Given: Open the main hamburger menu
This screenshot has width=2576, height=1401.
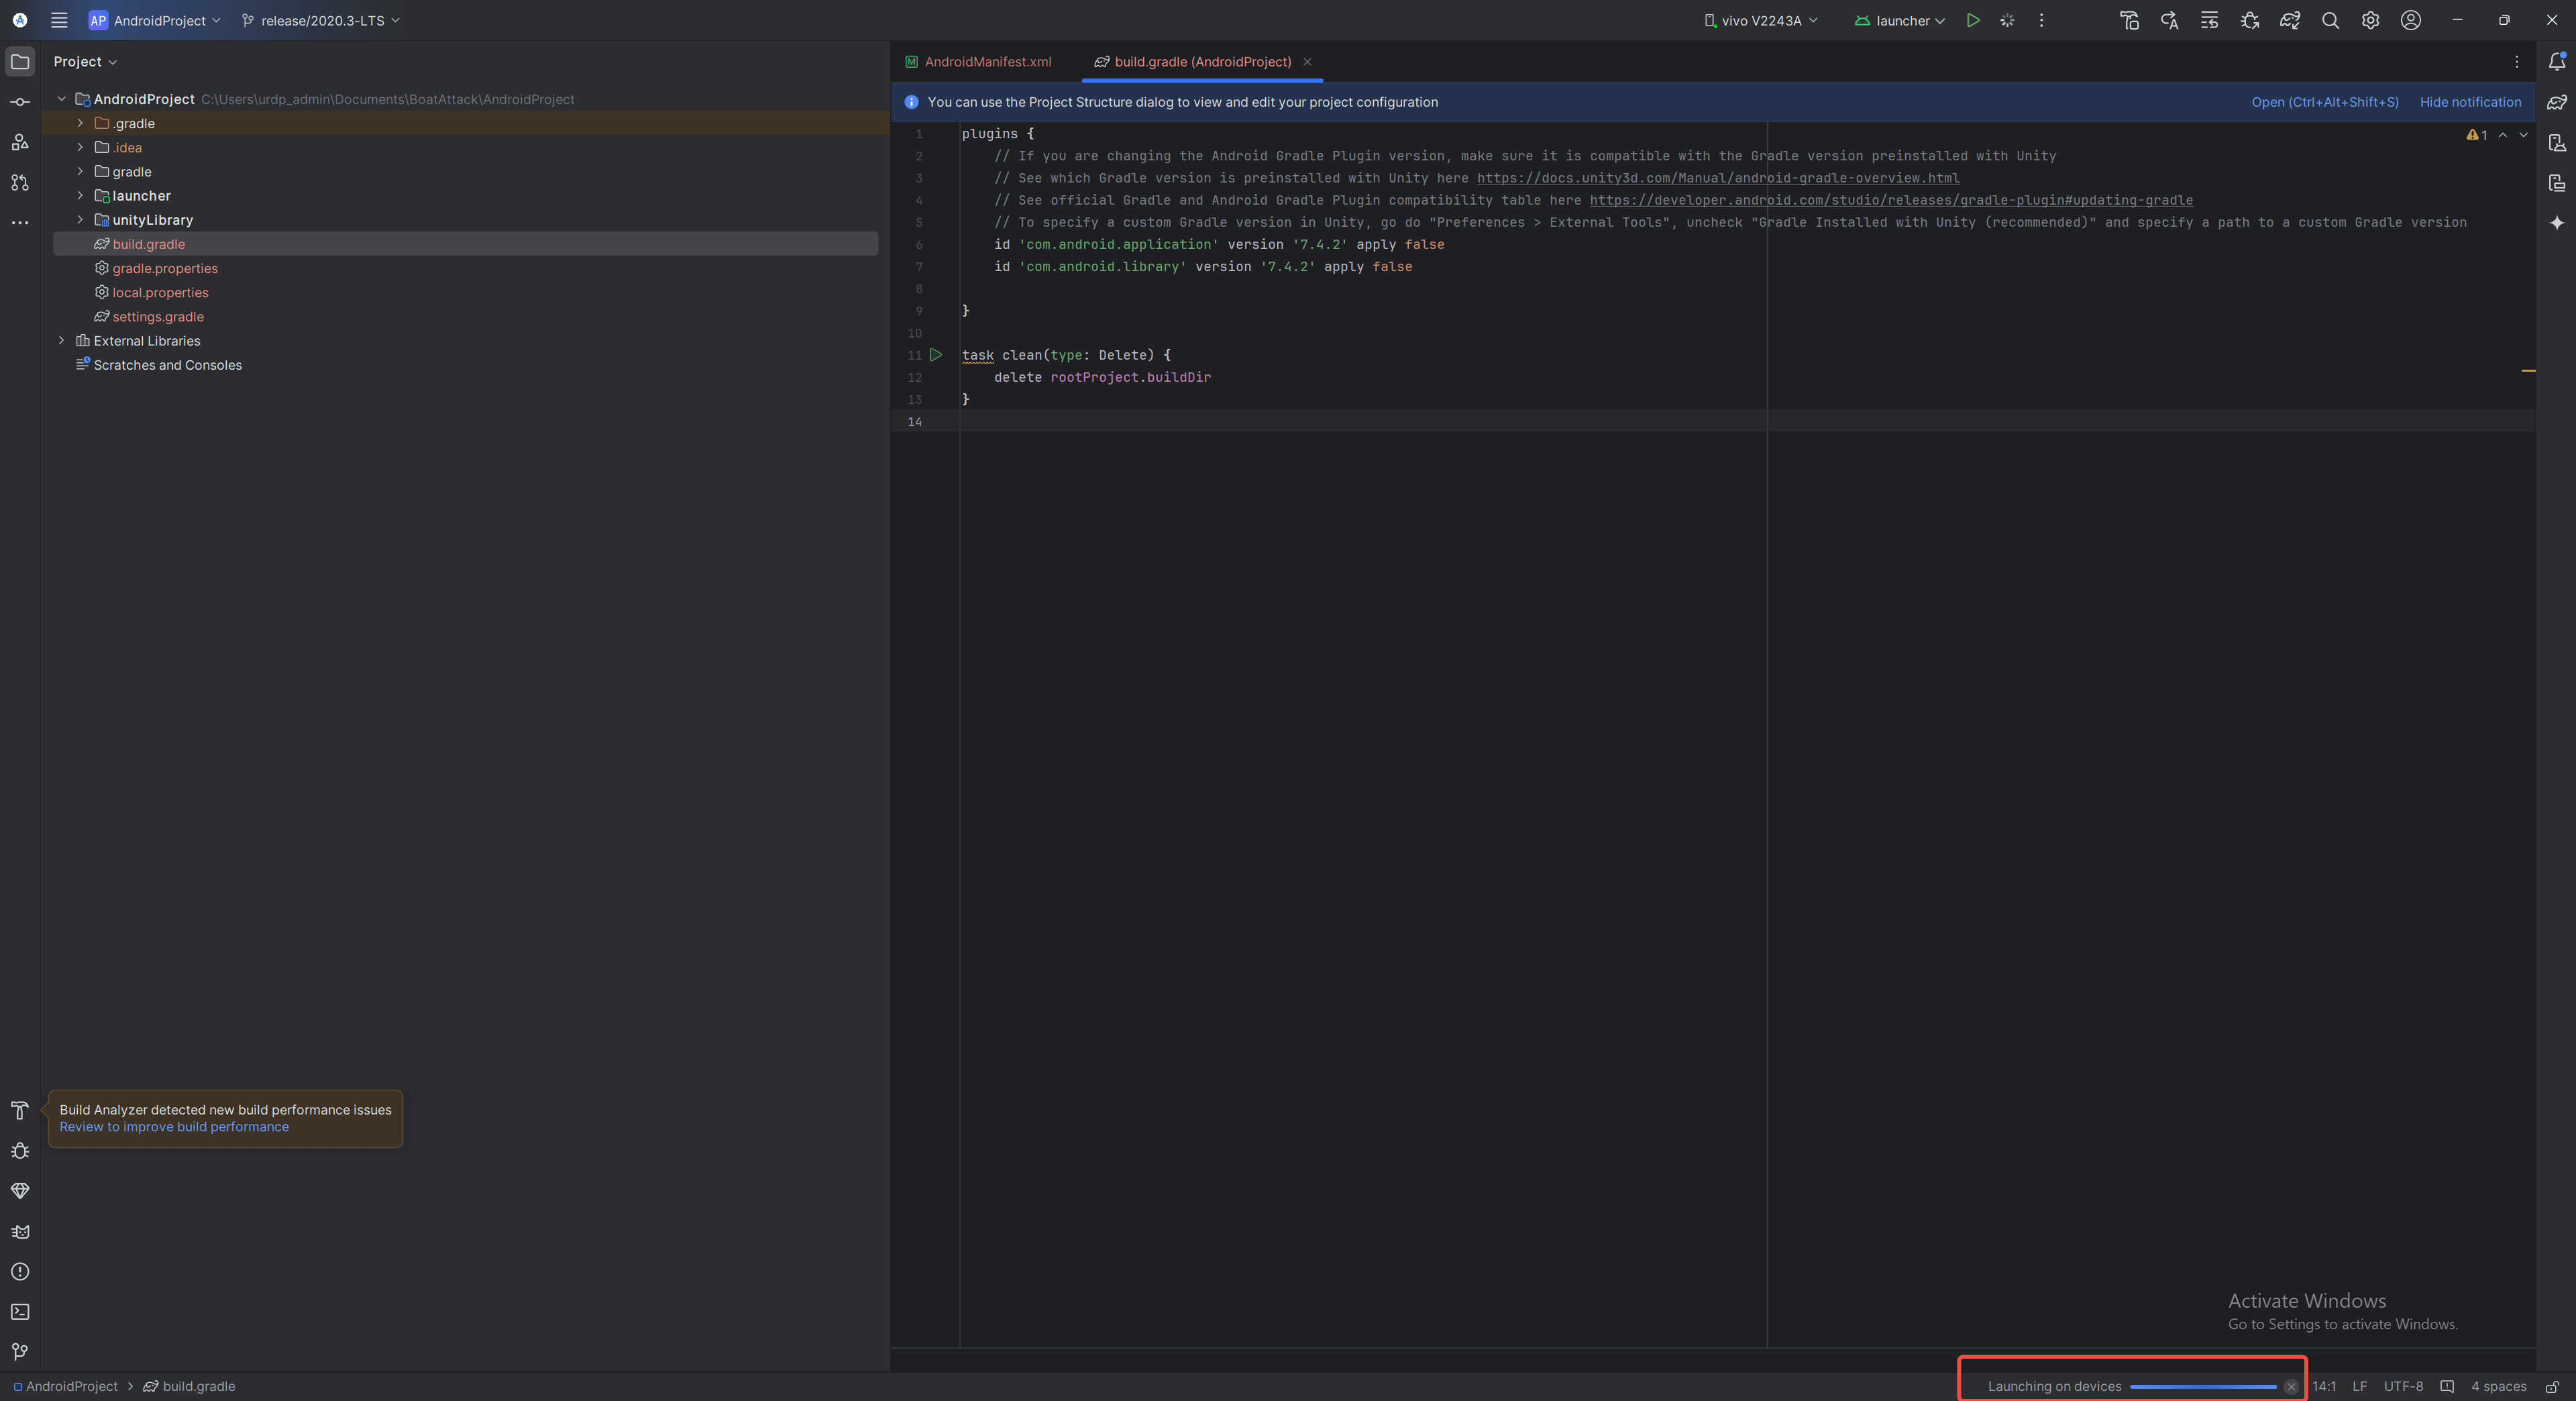Looking at the screenshot, I should (59, 20).
